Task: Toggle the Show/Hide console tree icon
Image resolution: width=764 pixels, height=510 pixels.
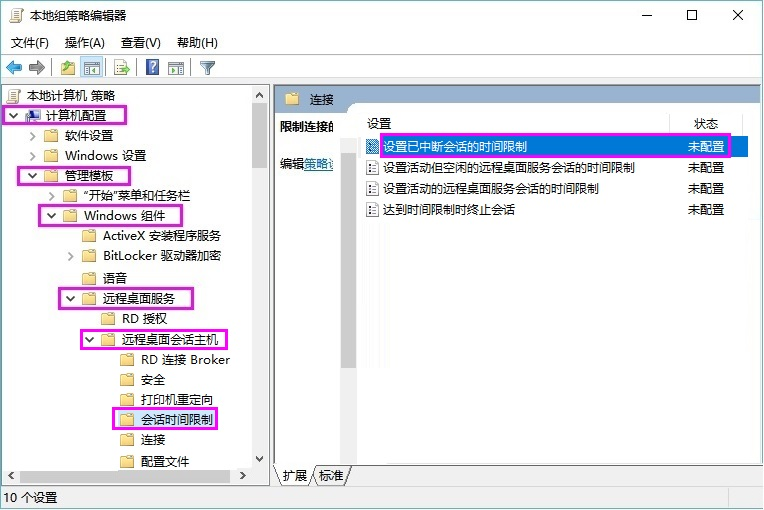Action: (92, 68)
